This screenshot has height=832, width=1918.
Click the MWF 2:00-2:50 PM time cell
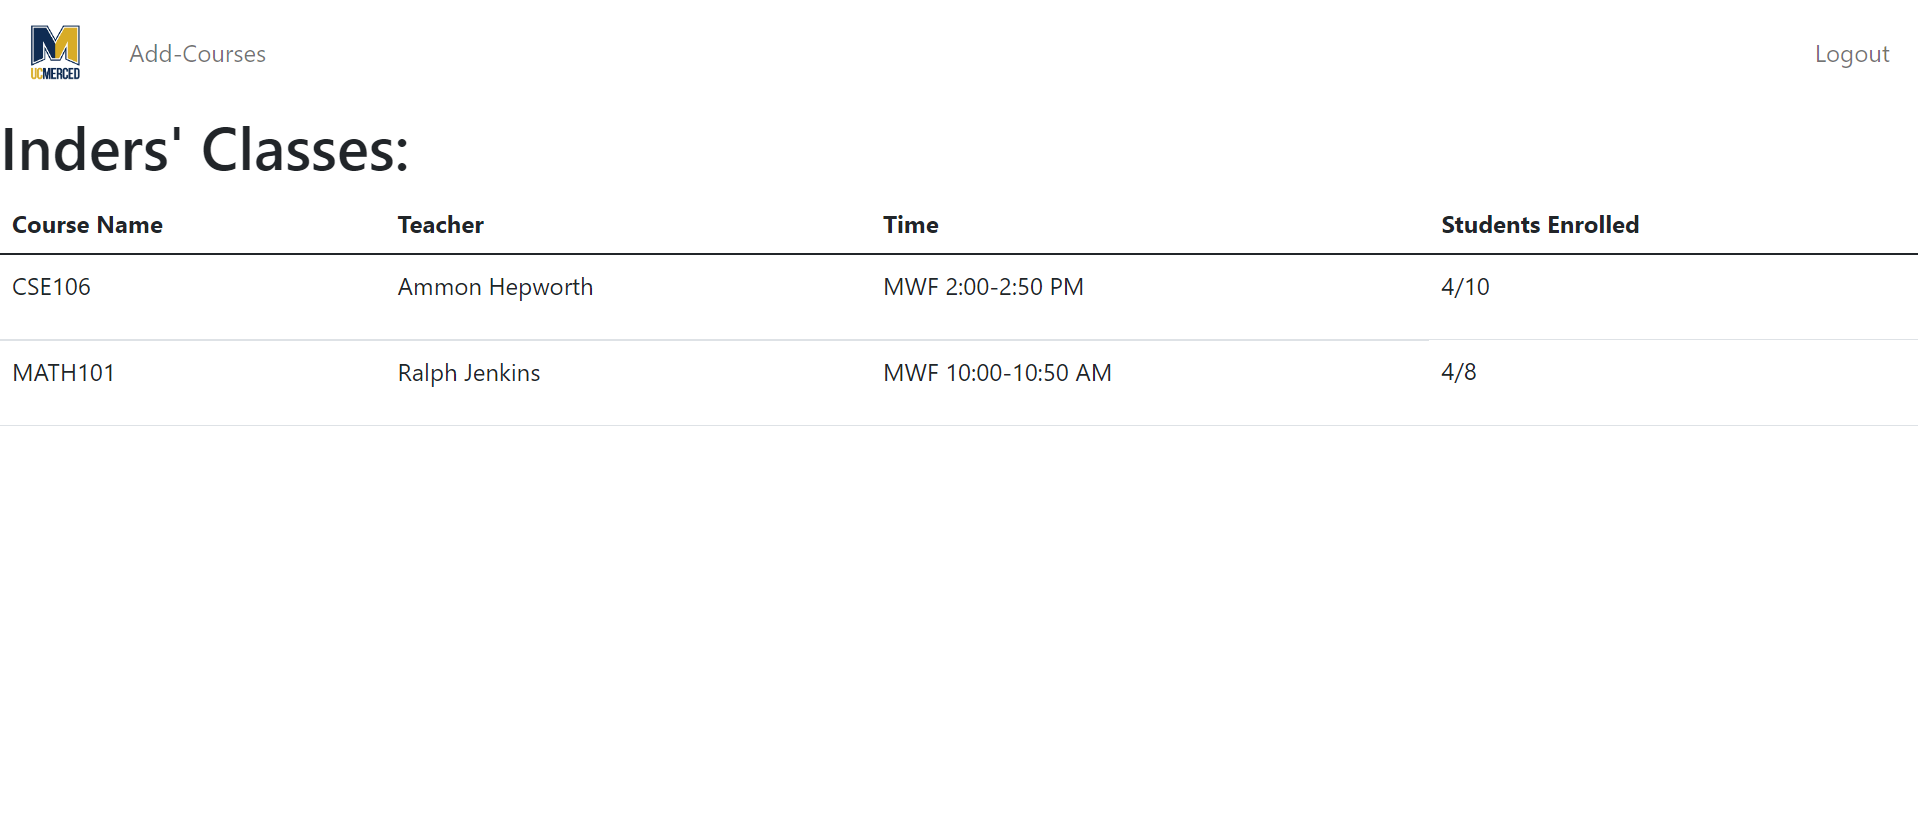[x=983, y=287]
